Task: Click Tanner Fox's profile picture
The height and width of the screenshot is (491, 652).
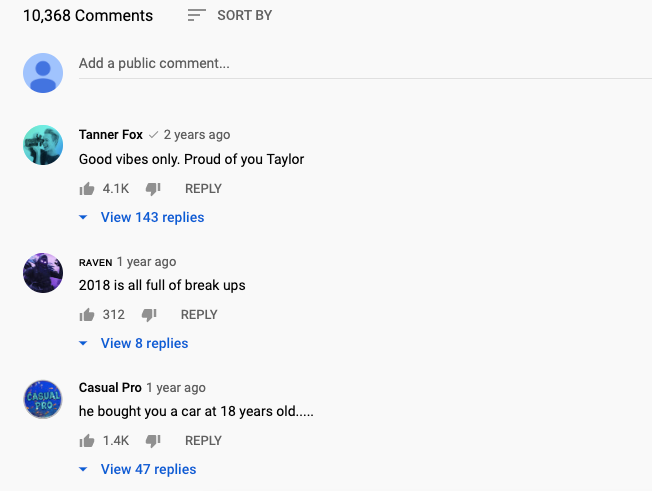Action: (43, 146)
